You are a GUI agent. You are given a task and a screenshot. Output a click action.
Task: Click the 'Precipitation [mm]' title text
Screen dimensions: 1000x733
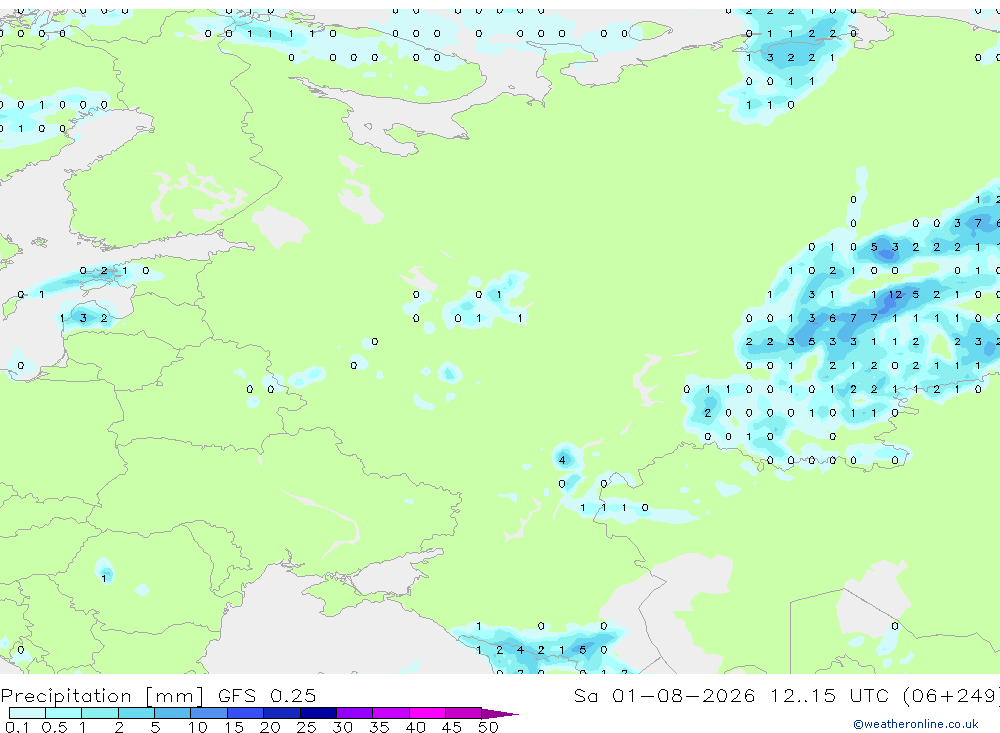102,696
